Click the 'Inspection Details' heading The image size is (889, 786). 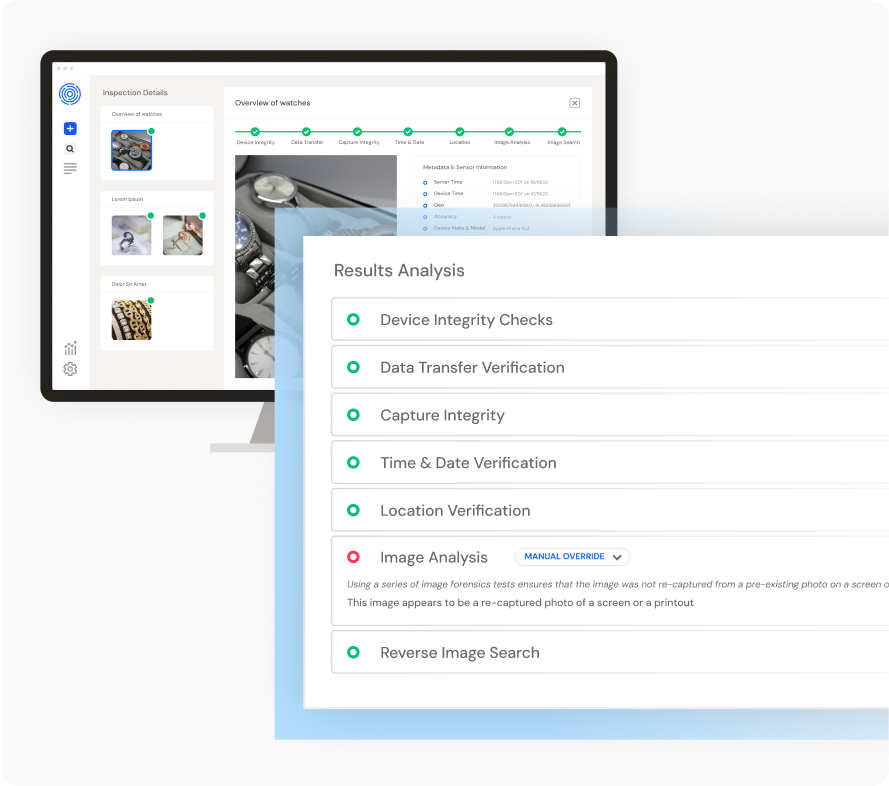(135, 92)
